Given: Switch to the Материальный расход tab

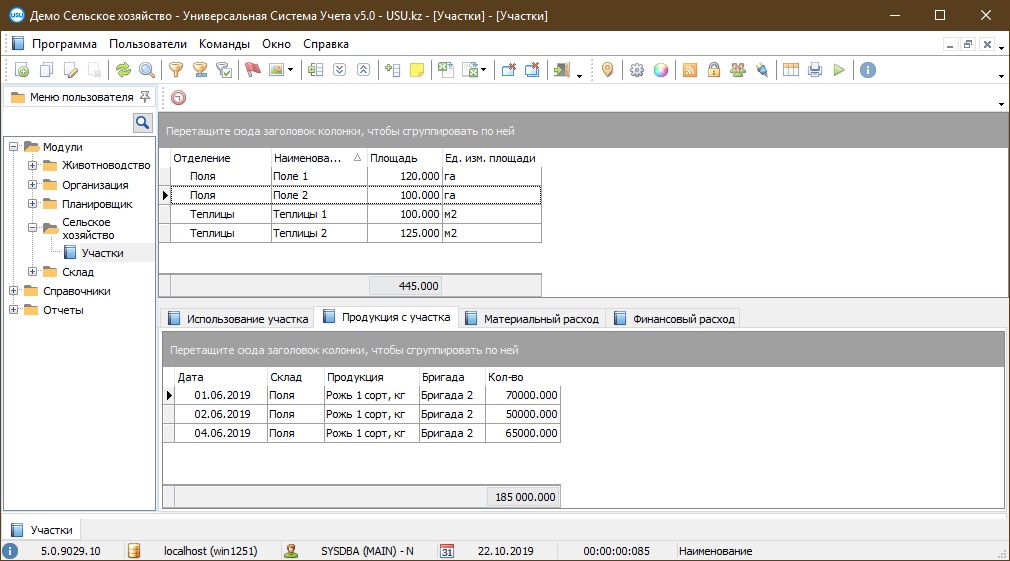Looking at the screenshot, I should pos(540,319).
